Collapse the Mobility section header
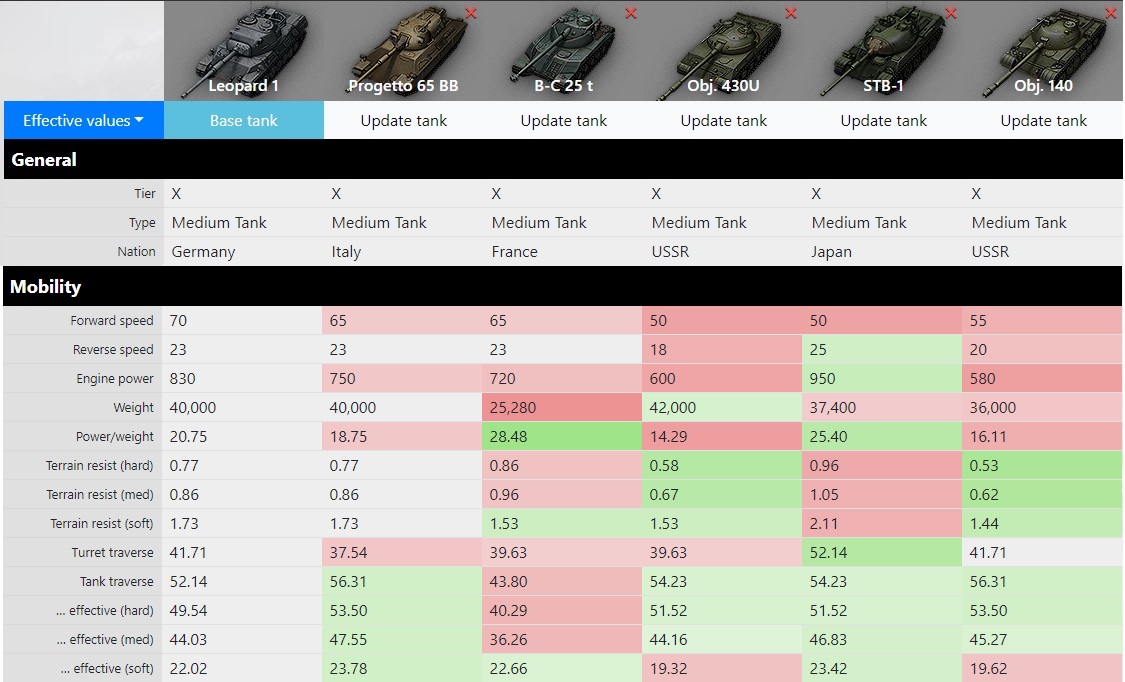Viewport: 1125px width, 682px height. point(45,286)
